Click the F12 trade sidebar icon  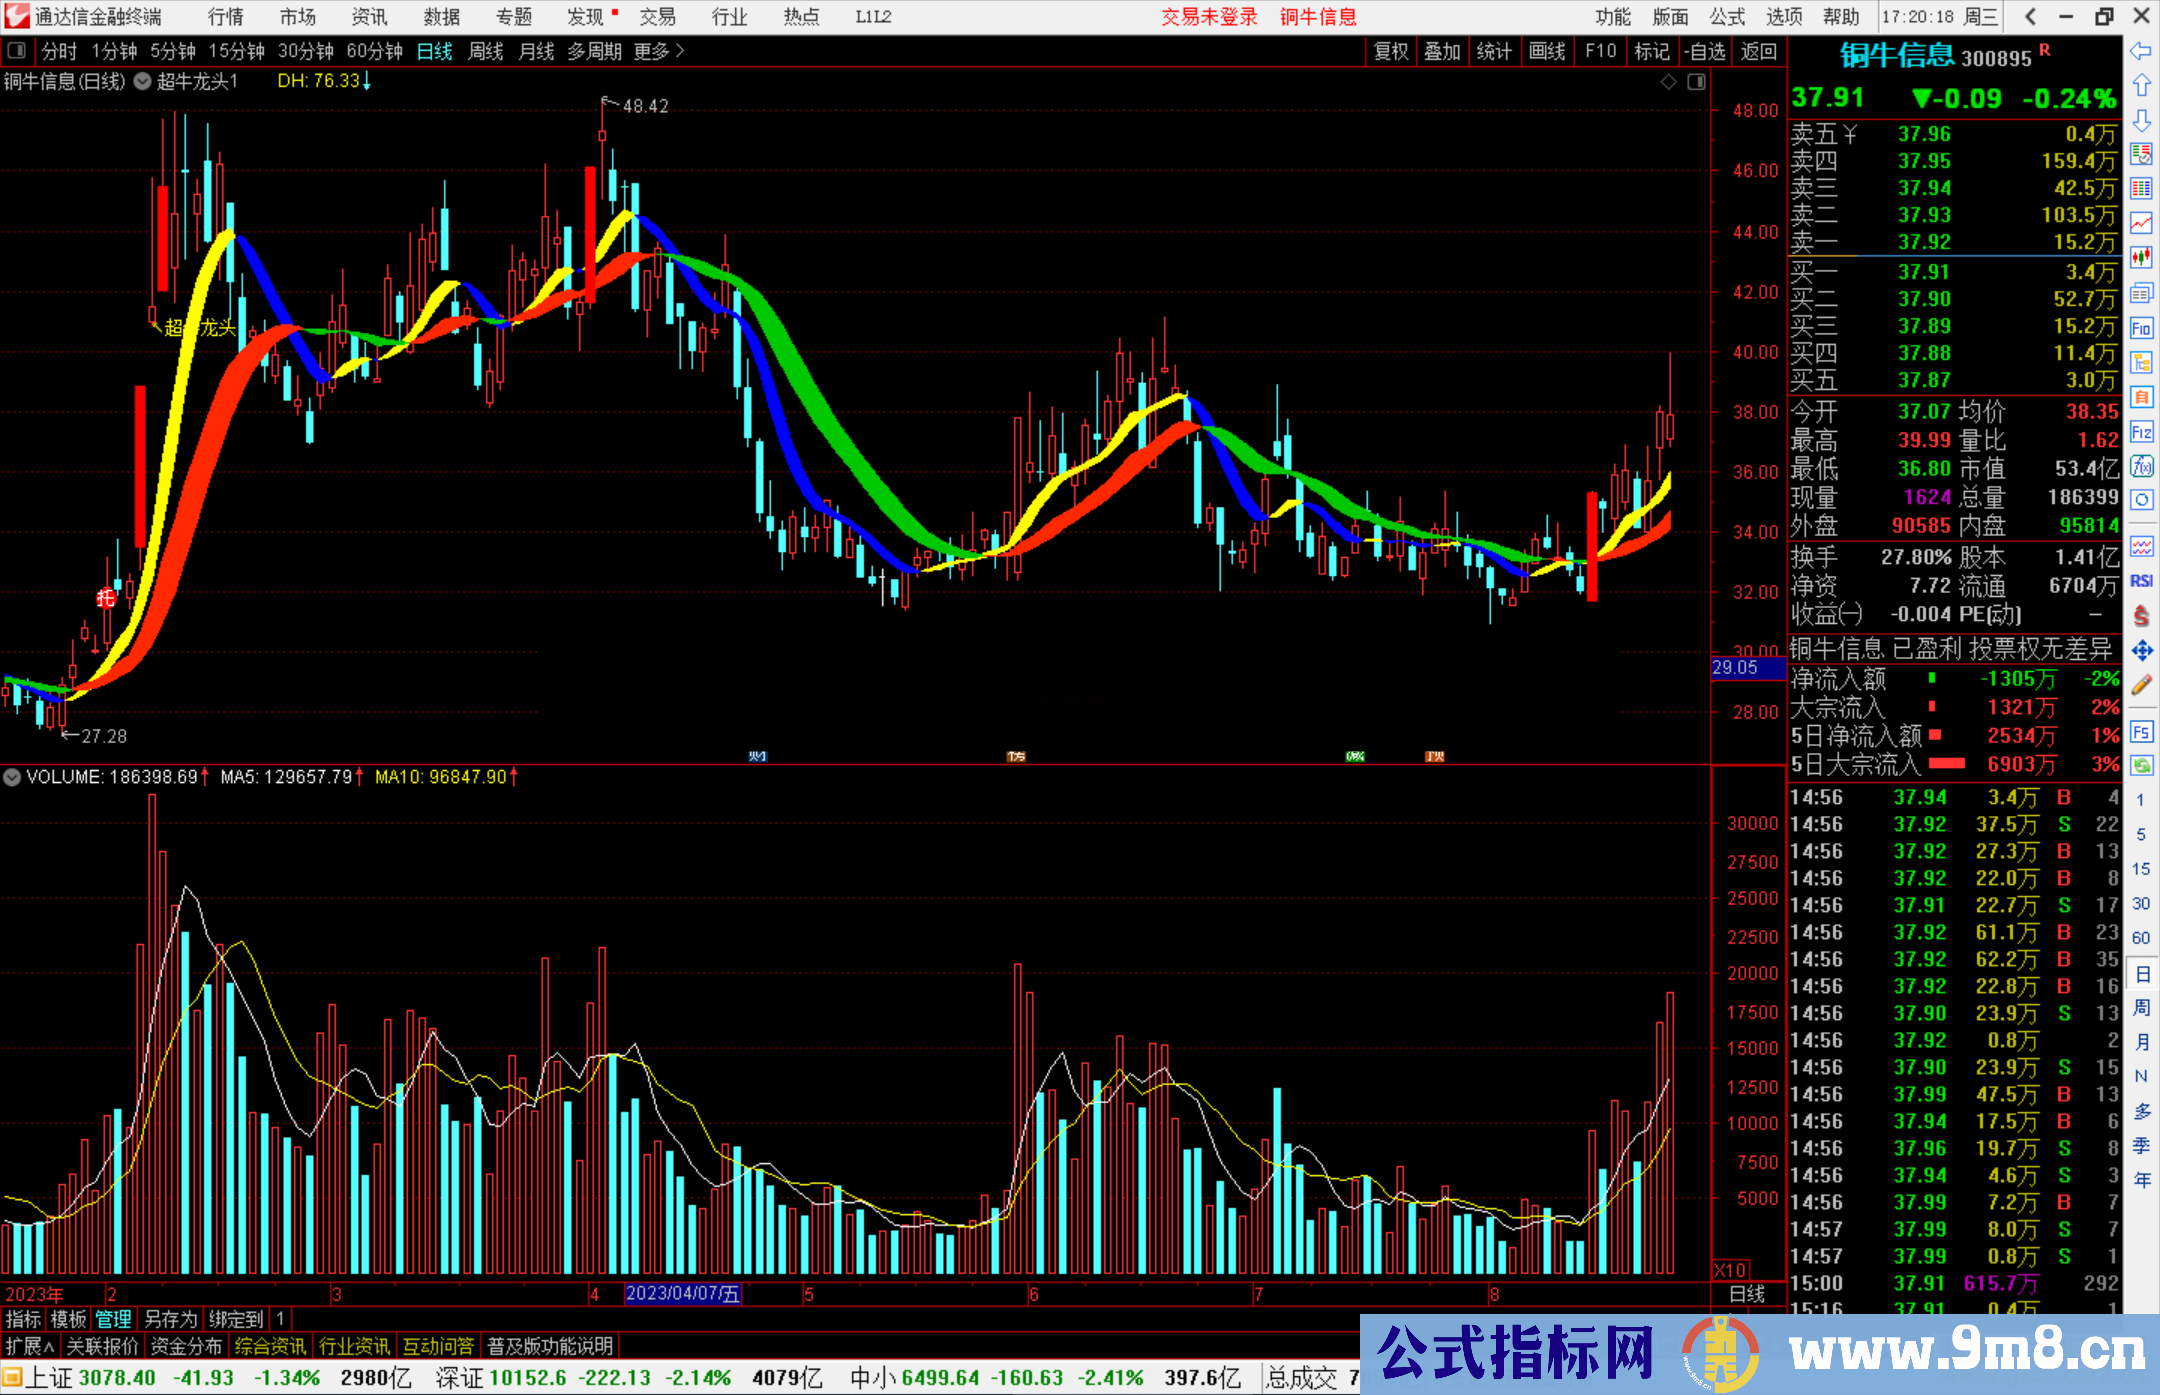[2141, 432]
